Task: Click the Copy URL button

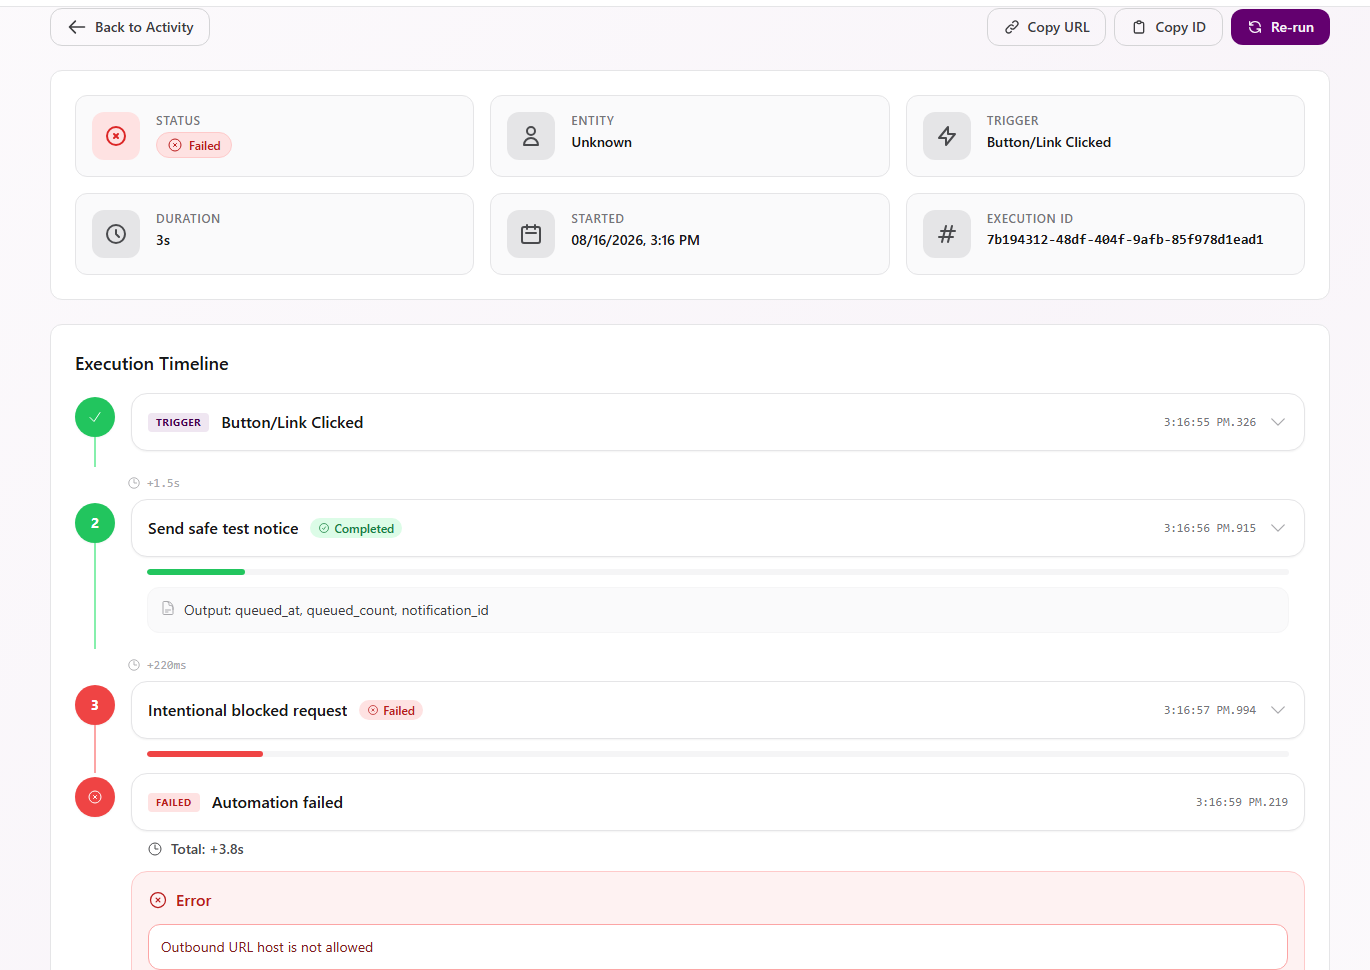Action: click(1046, 27)
